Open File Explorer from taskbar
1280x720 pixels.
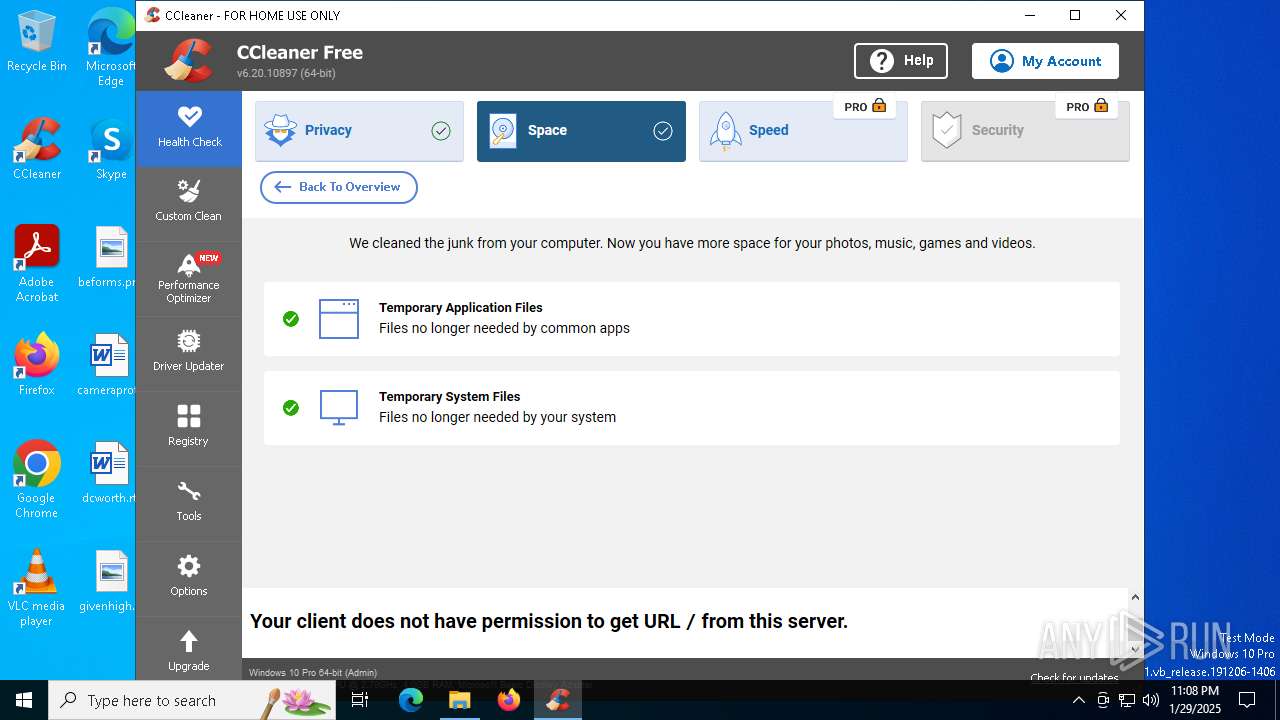pos(460,700)
